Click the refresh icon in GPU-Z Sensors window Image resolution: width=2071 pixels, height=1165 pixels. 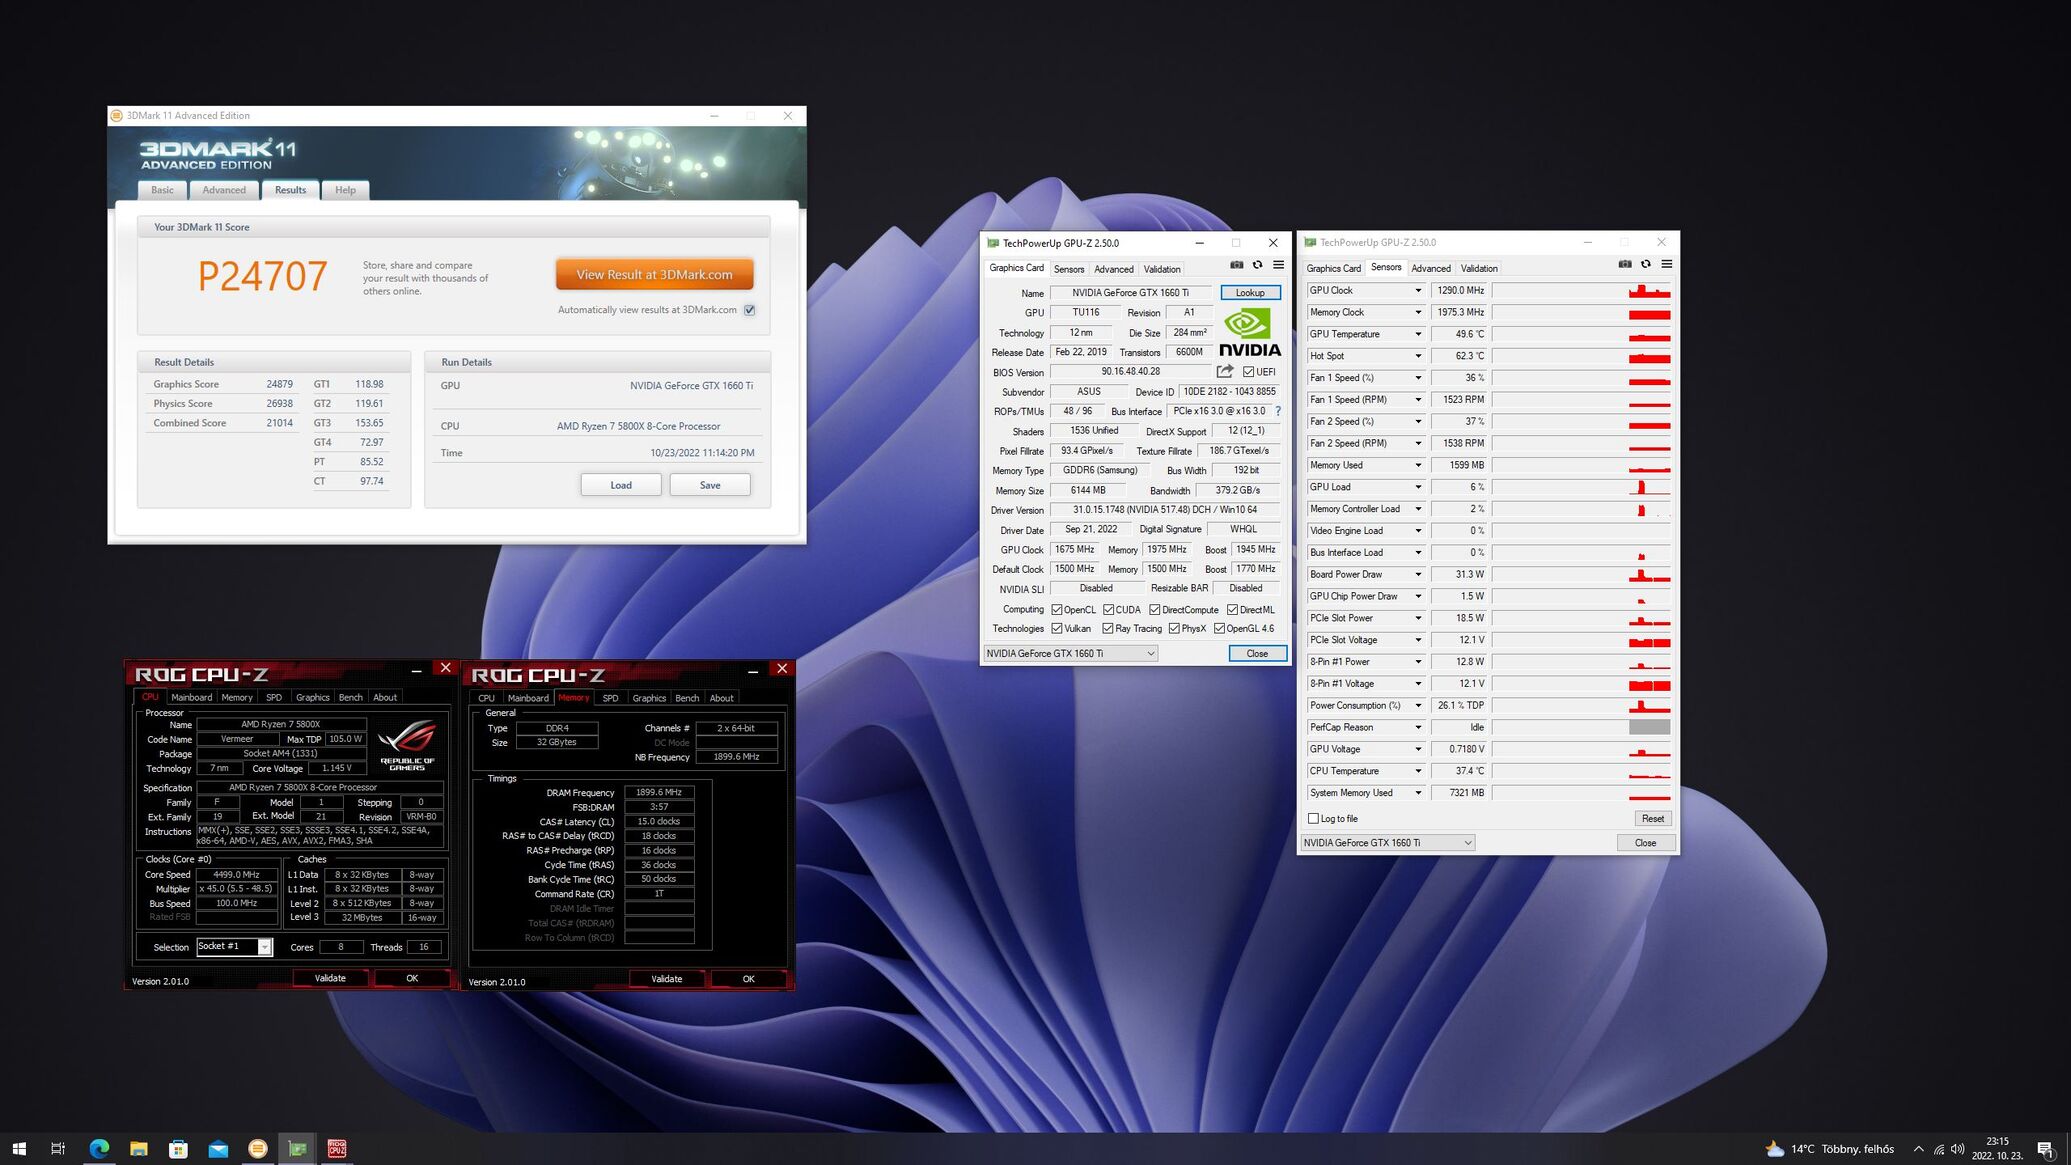pyautogui.click(x=1645, y=264)
